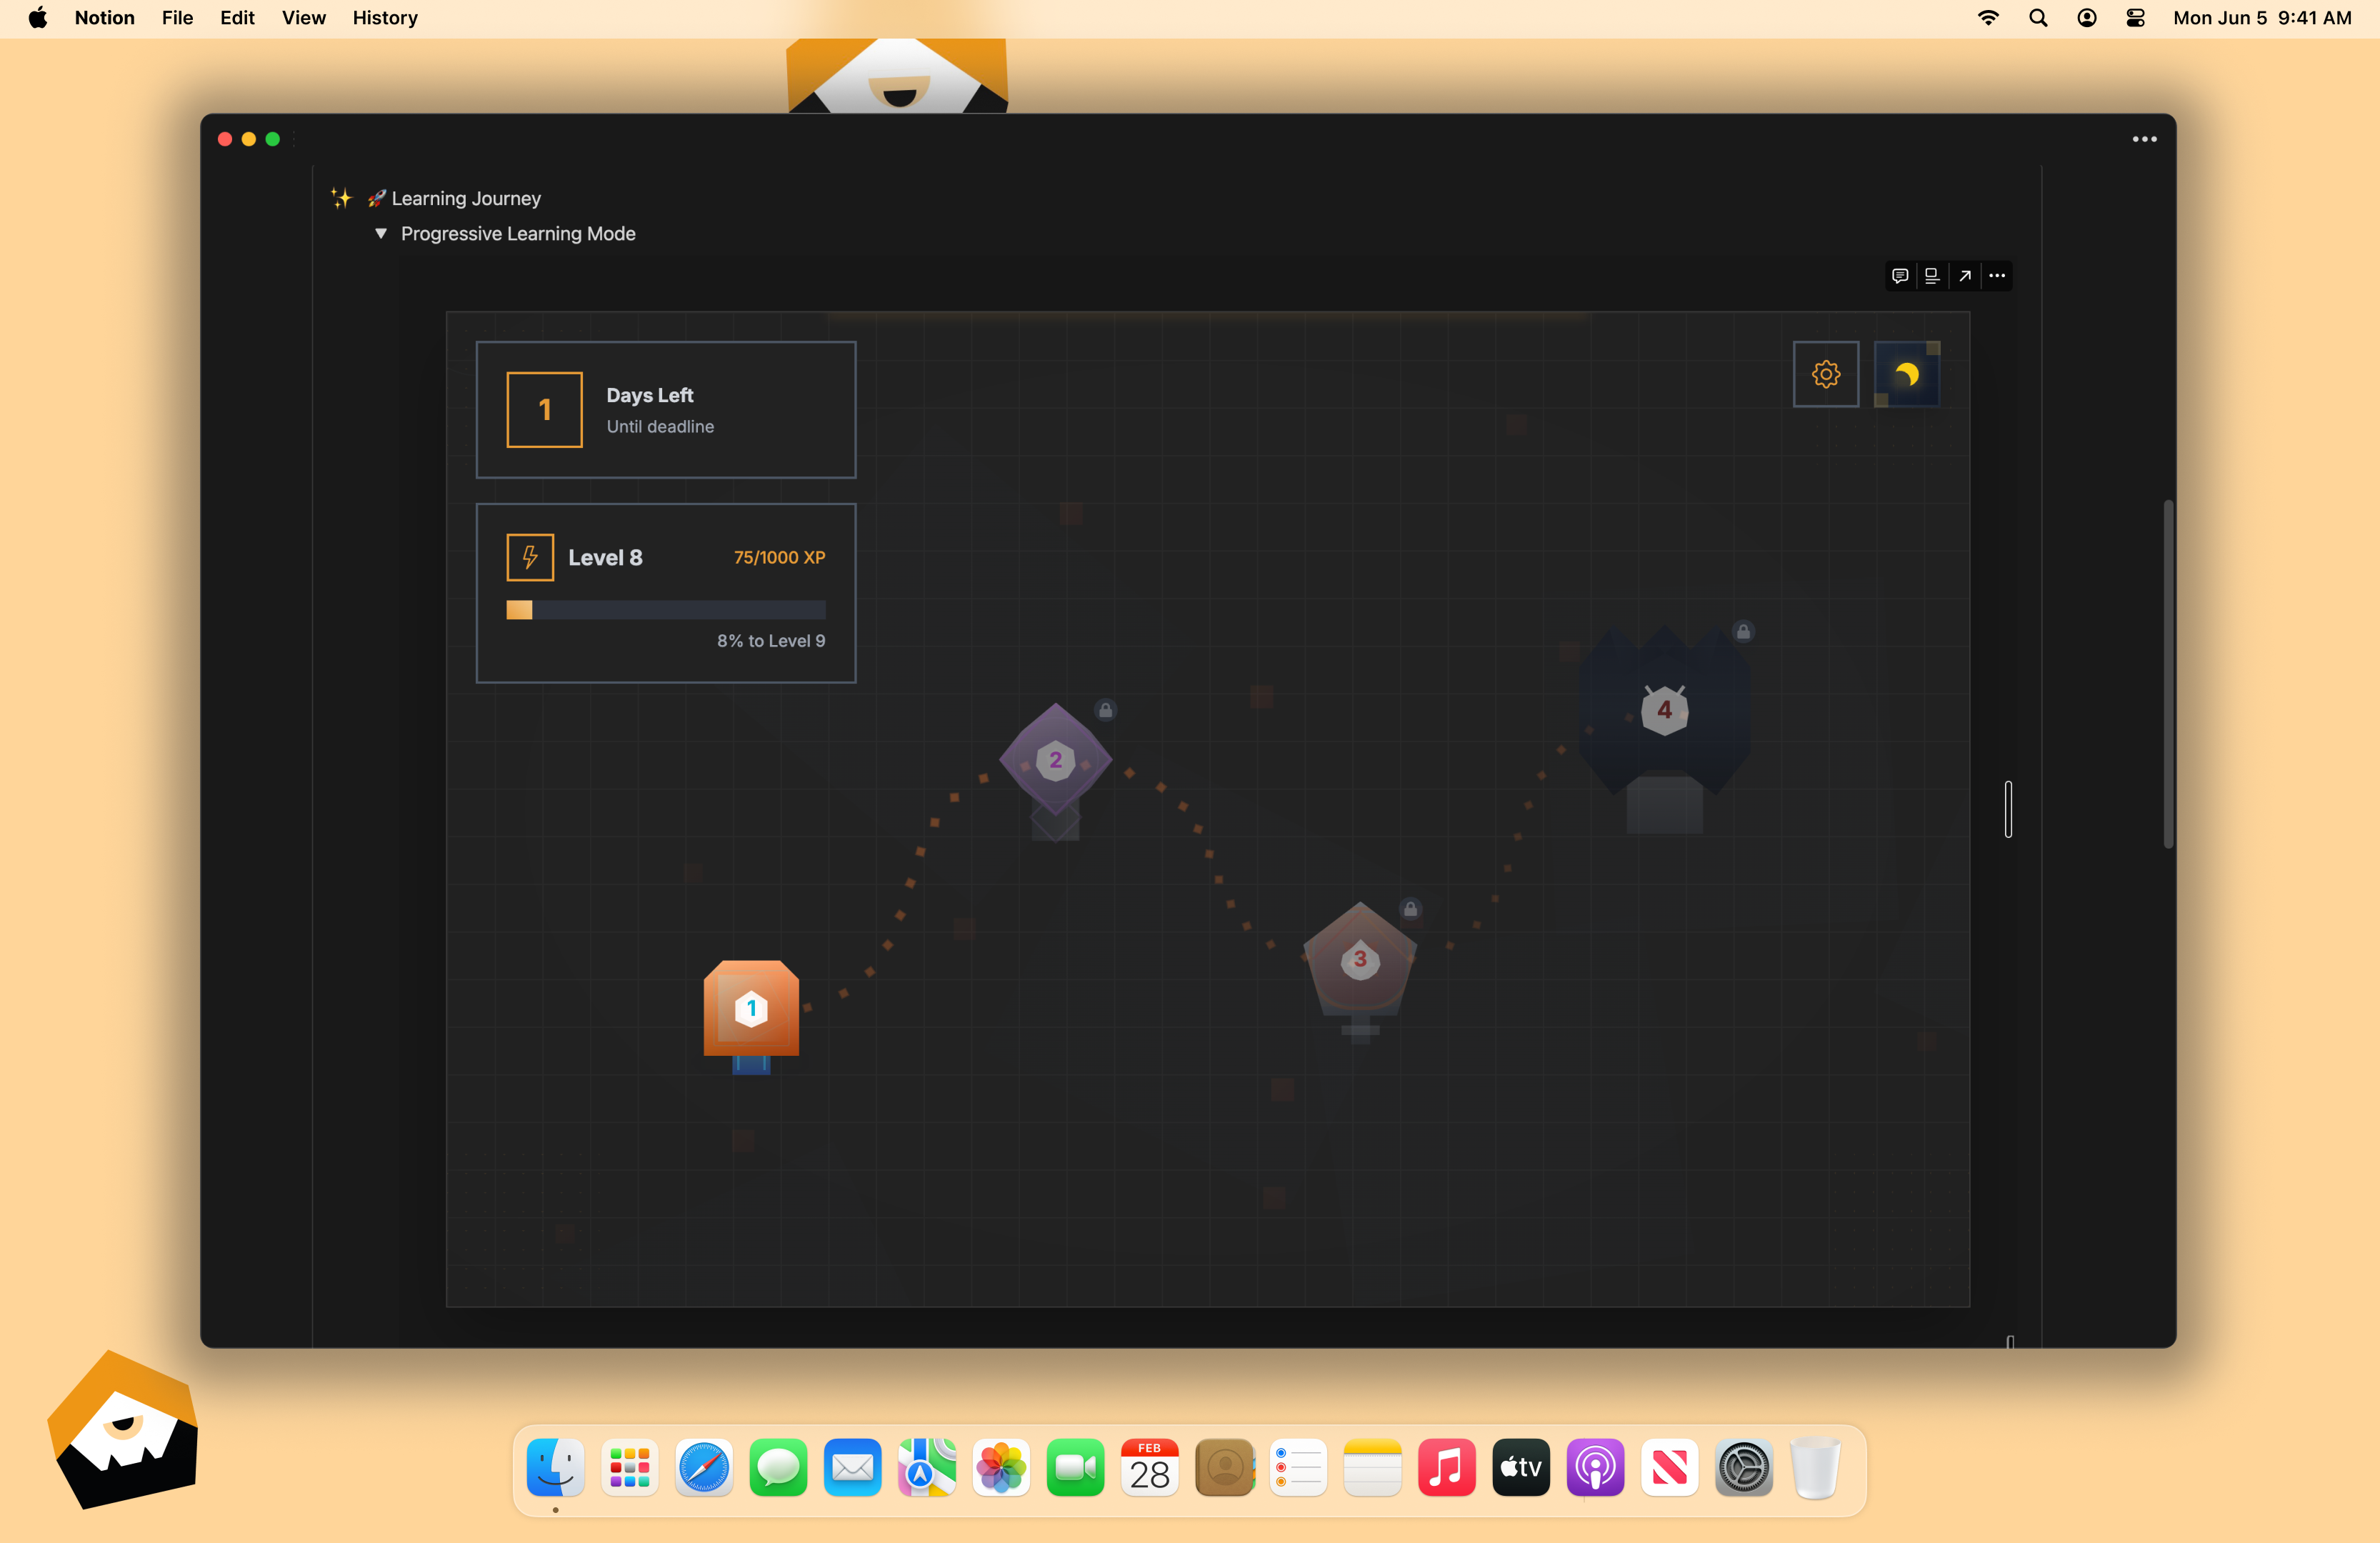Click the caption icon in the block toolbar
2380x1543 pixels.
(x=1932, y=275)
